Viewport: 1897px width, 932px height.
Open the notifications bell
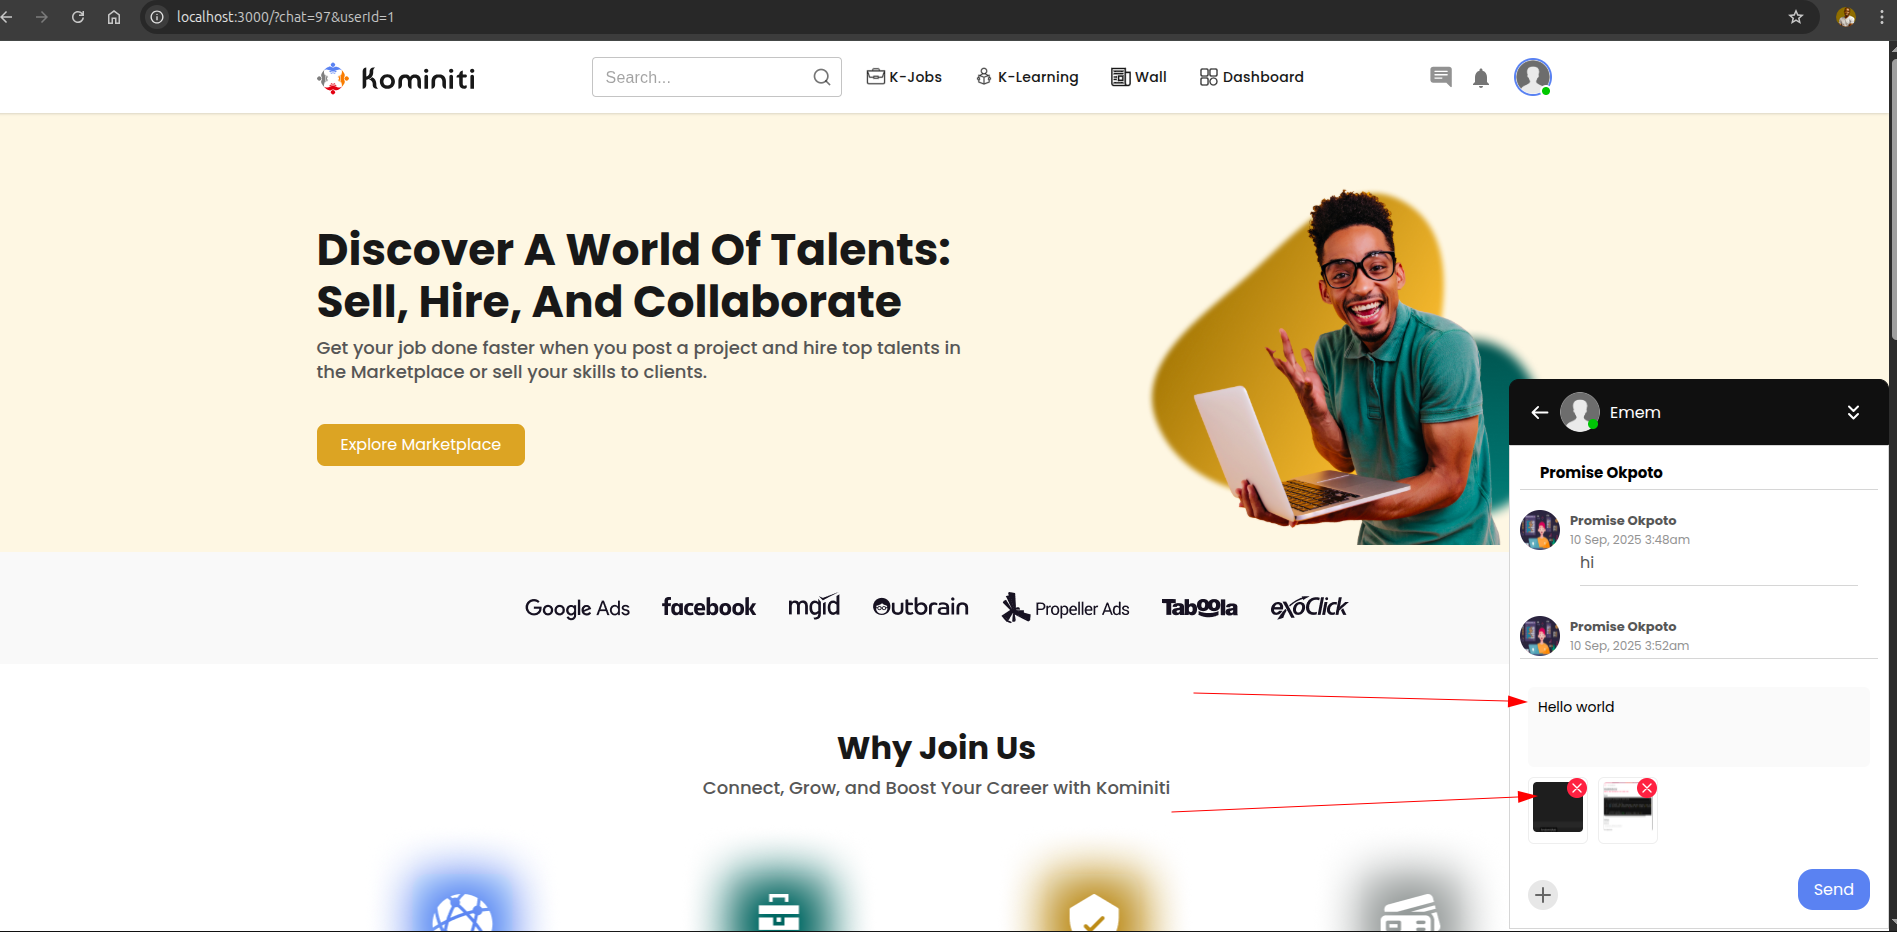click(1481, 78)
